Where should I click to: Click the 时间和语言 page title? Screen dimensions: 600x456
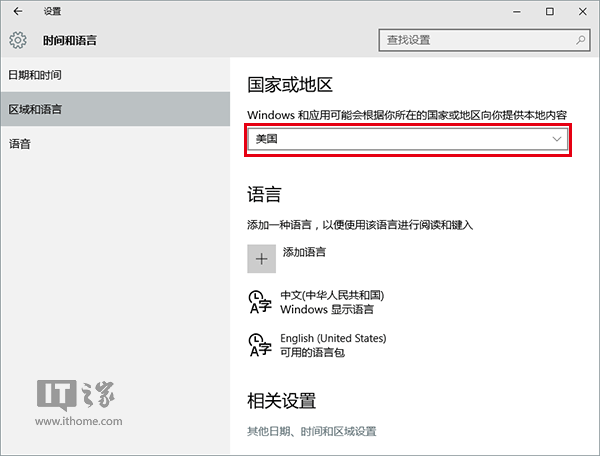70,40
